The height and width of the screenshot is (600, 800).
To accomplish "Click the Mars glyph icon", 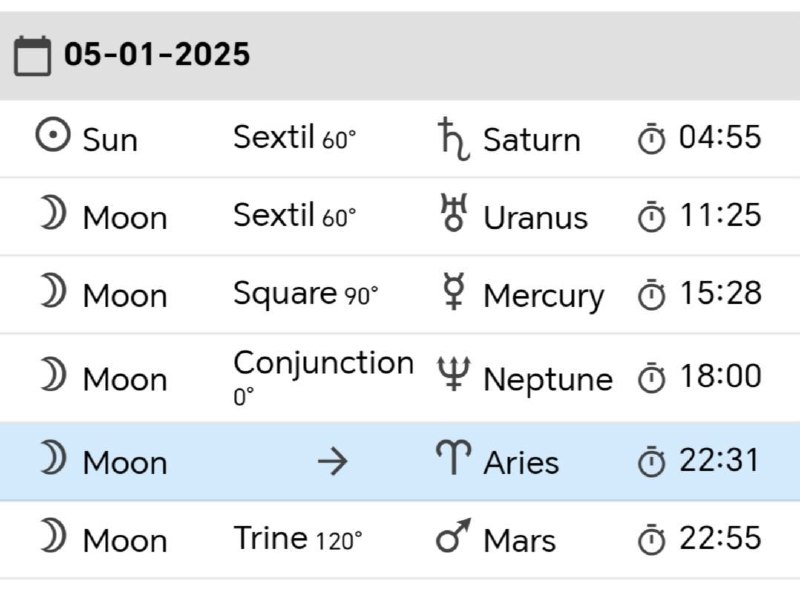I will [x=454, y=536].
